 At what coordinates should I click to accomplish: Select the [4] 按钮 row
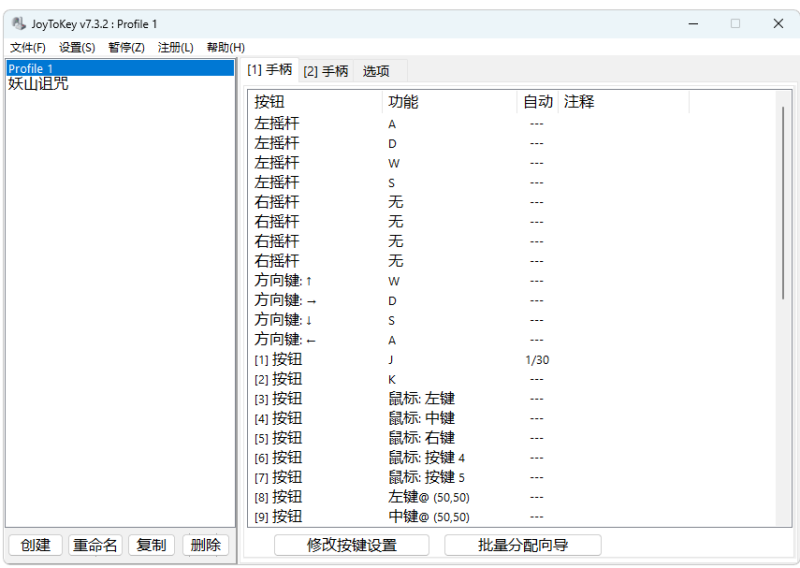pos(512,418)
